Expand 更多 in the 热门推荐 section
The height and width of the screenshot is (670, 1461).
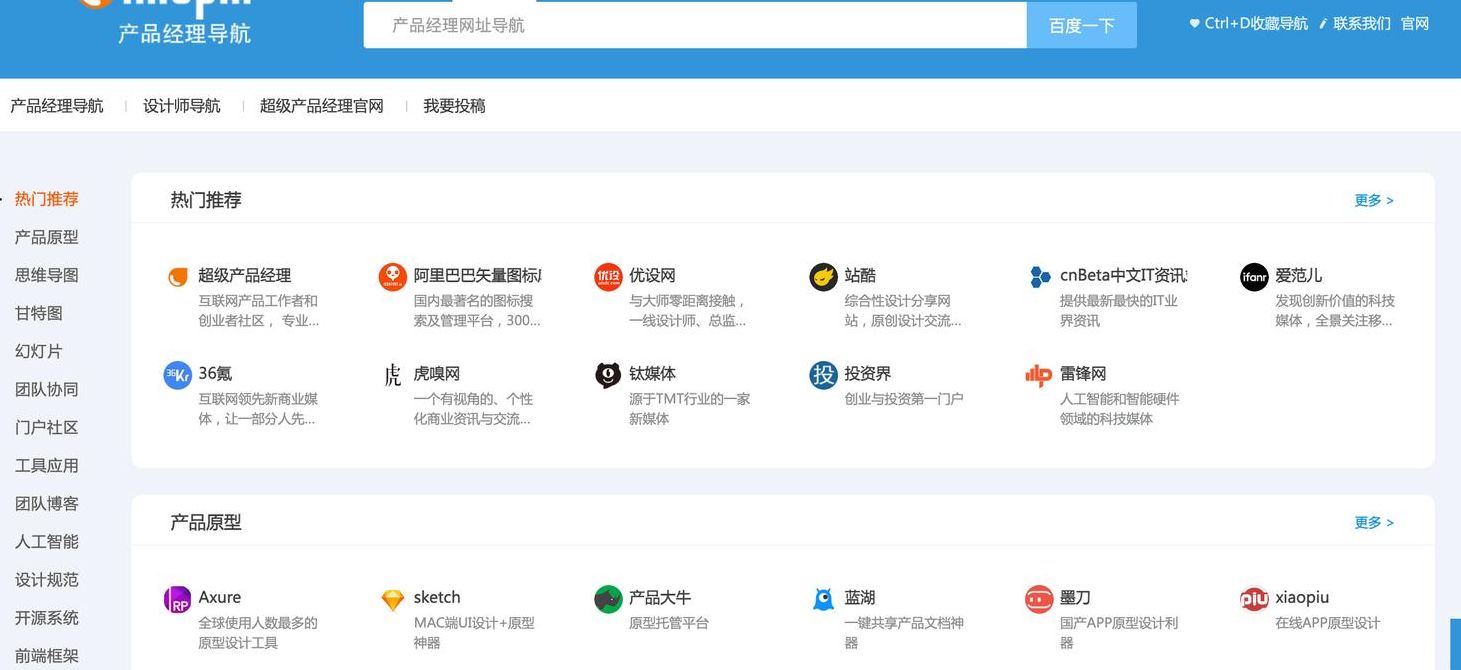tap(1374, 200)
